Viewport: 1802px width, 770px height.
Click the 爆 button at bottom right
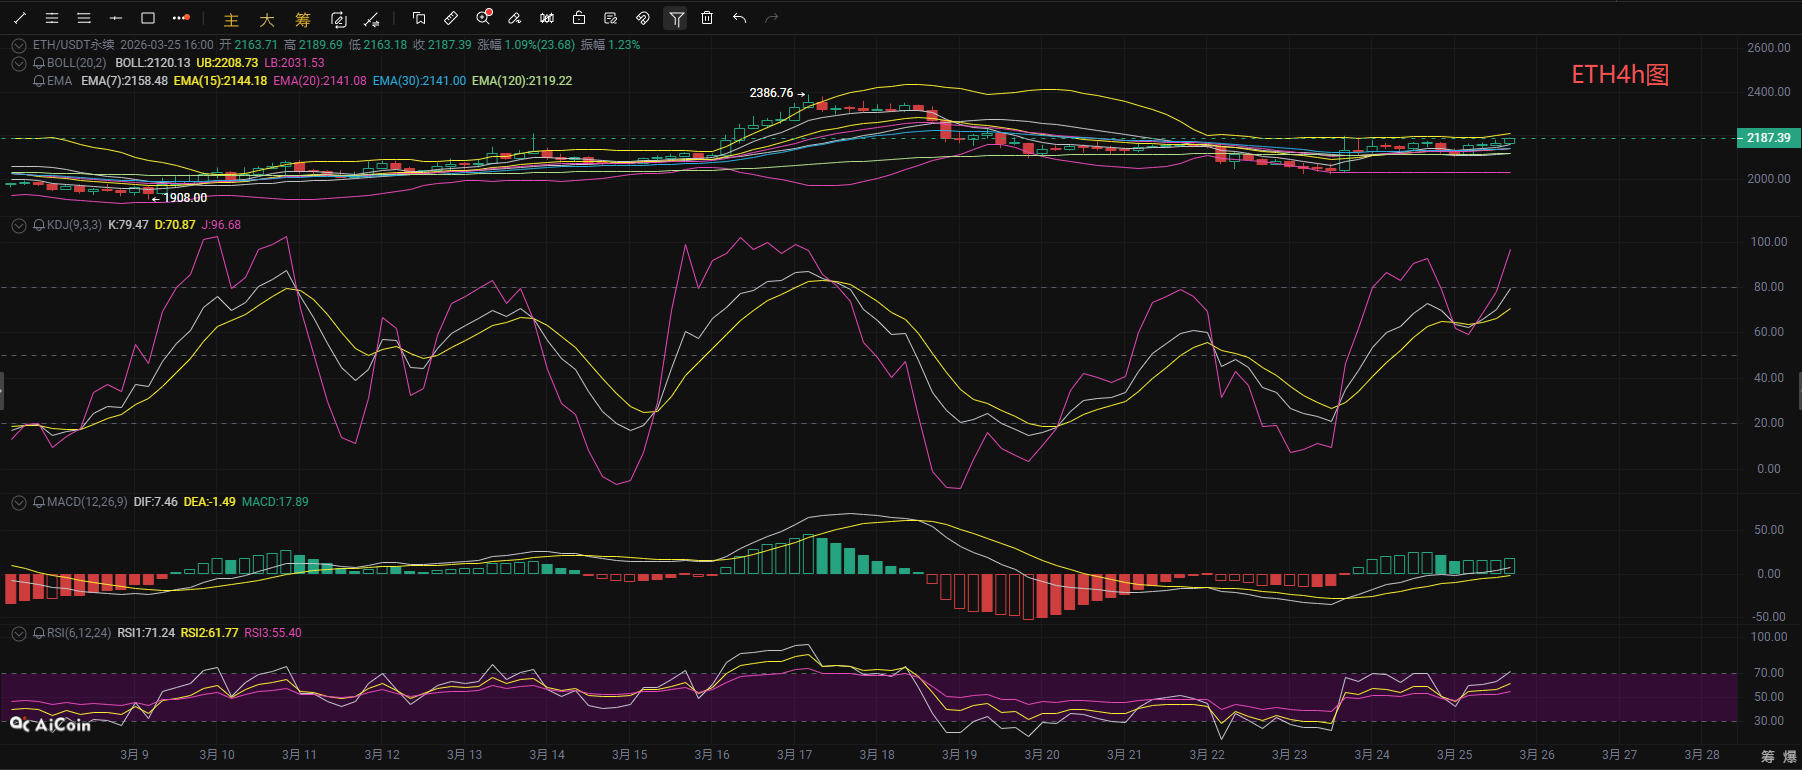pyautogui.click(x=1789, y=756)
